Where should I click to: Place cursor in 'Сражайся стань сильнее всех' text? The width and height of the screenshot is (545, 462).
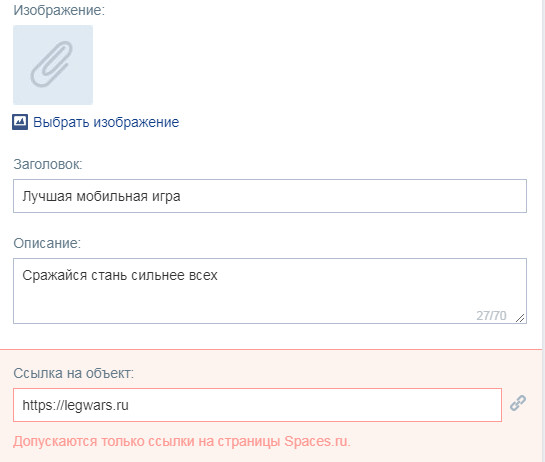pyautogui.click(x=120, y=275)
